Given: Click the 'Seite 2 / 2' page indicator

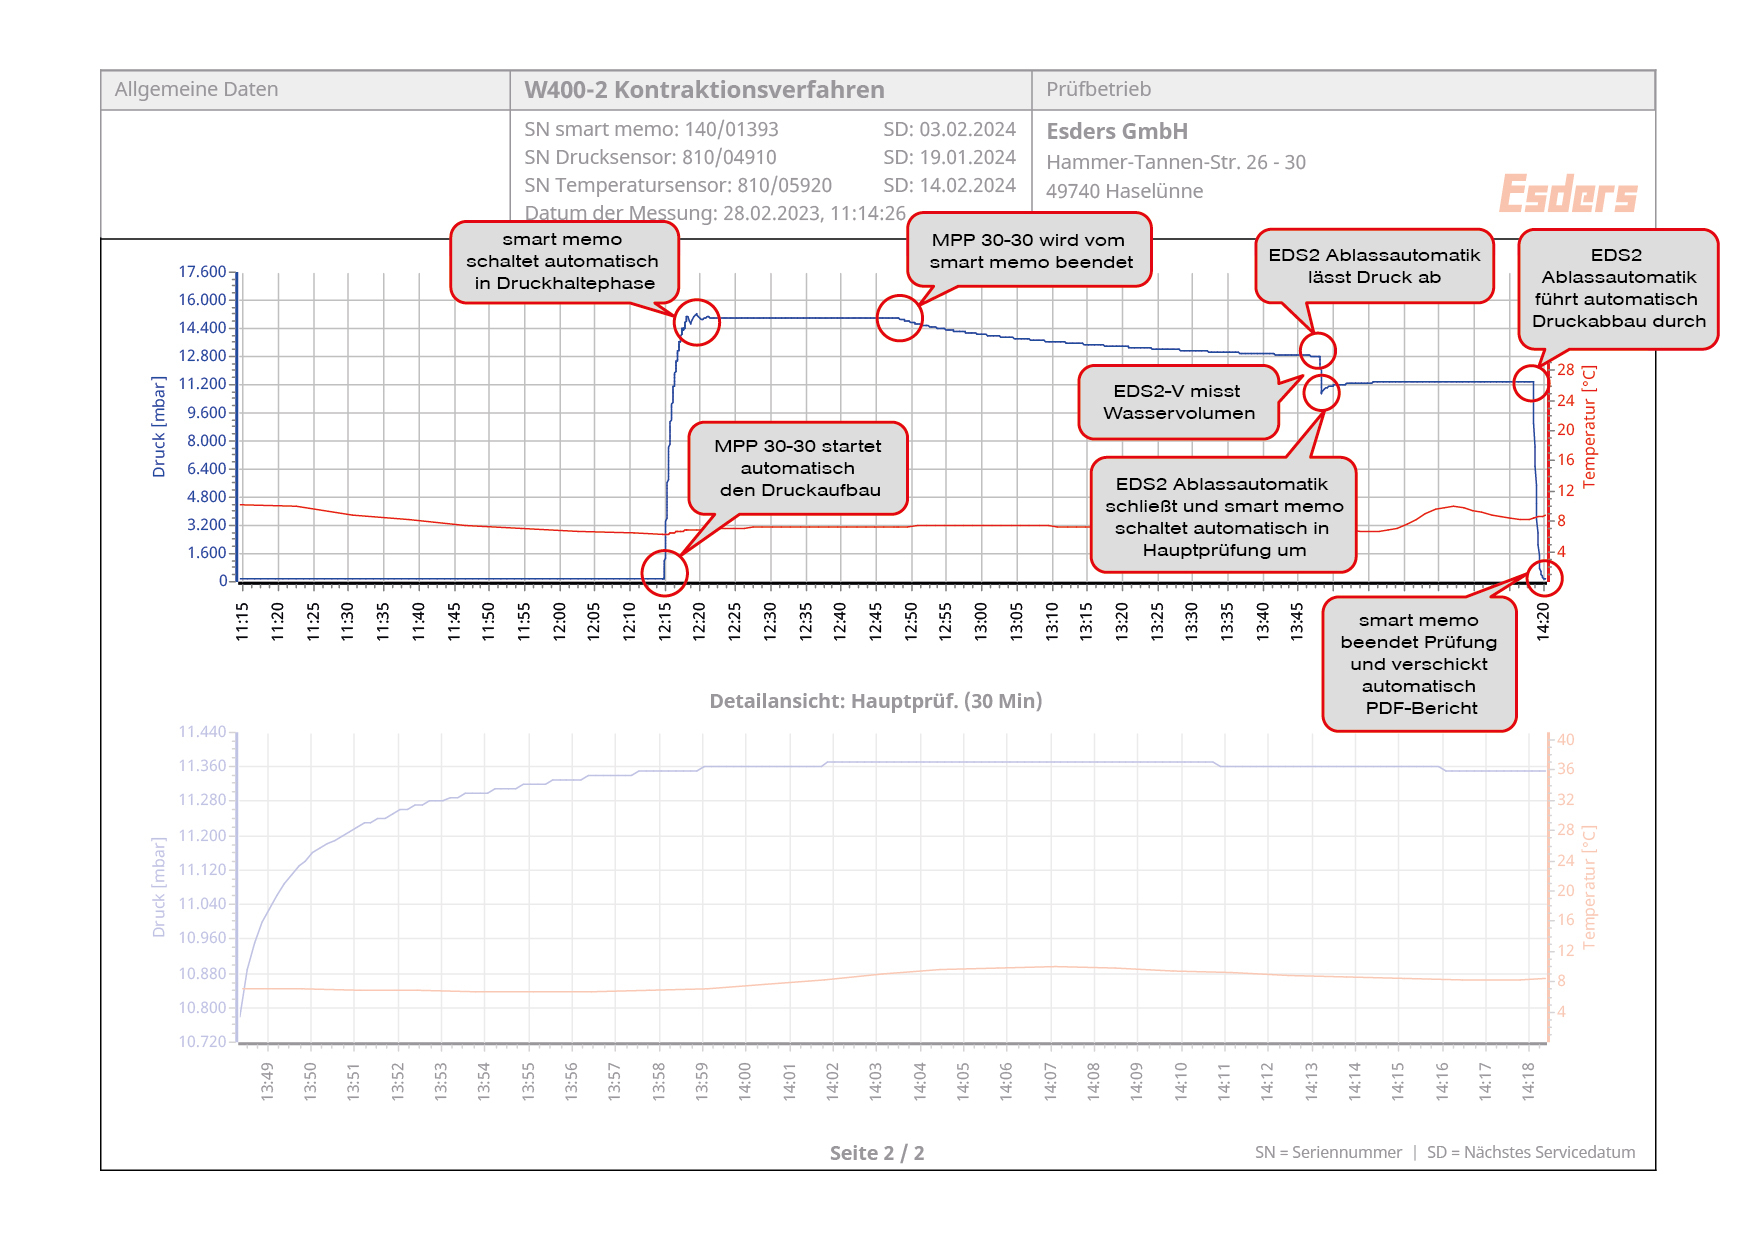Looking at the screenshot, I should 877,1153.
